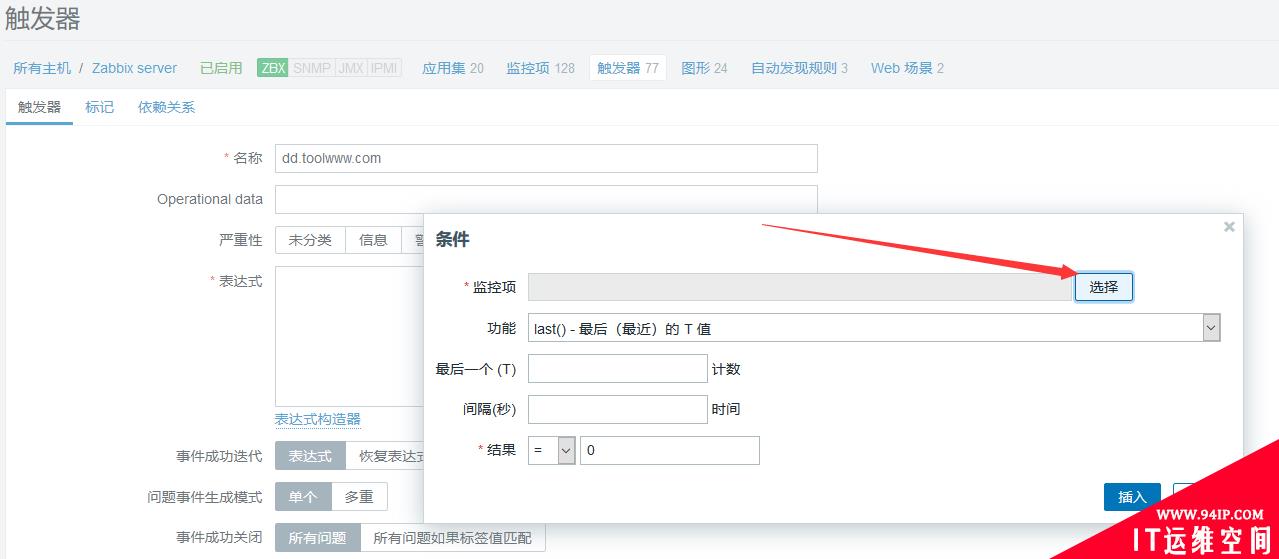Click the SNMP availability badge
Viewport: 1279px width, 559px height.
point(311,68)
